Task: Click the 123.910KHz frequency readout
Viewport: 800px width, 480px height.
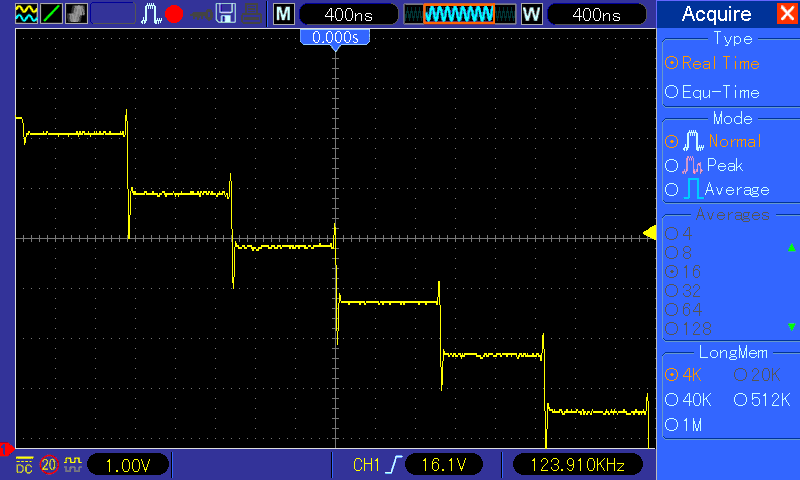Action: [x=578, y=465]
